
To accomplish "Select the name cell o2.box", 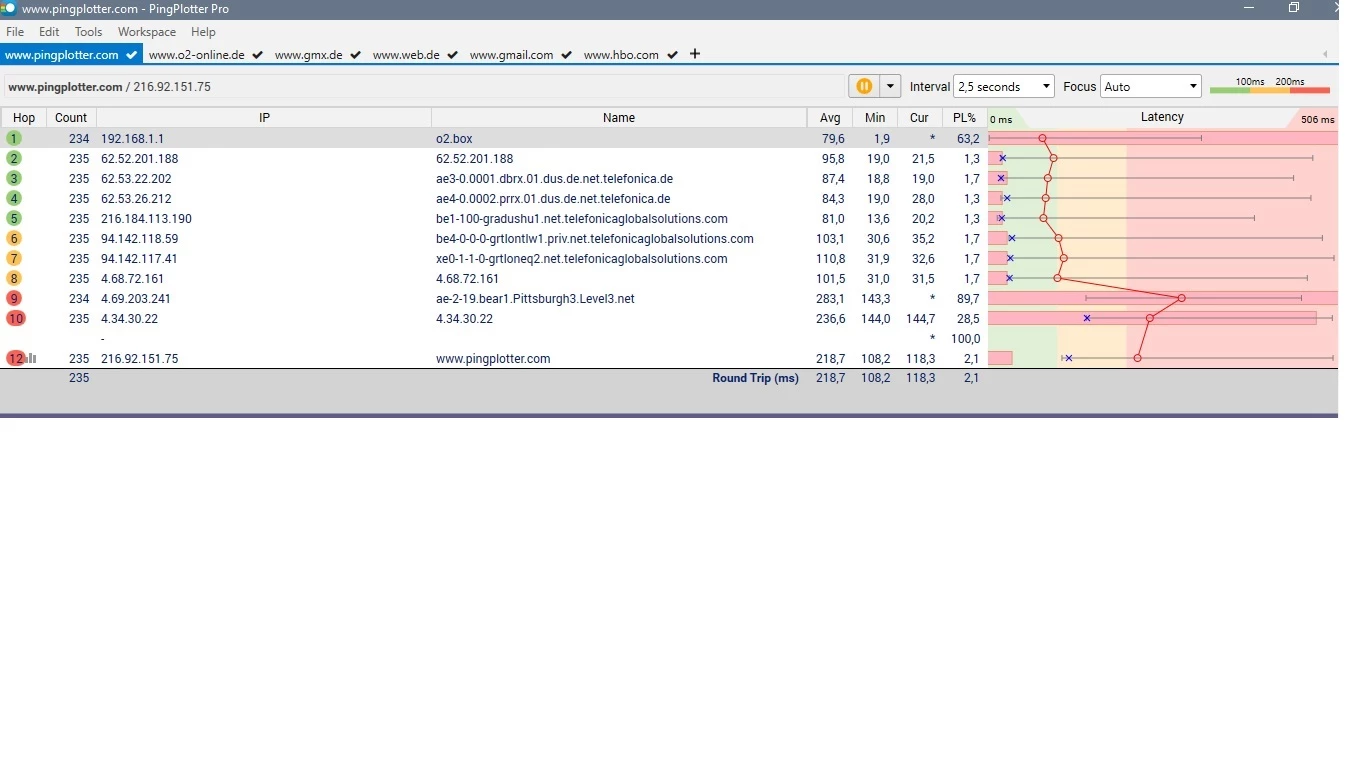I will (x=454, y=139).
